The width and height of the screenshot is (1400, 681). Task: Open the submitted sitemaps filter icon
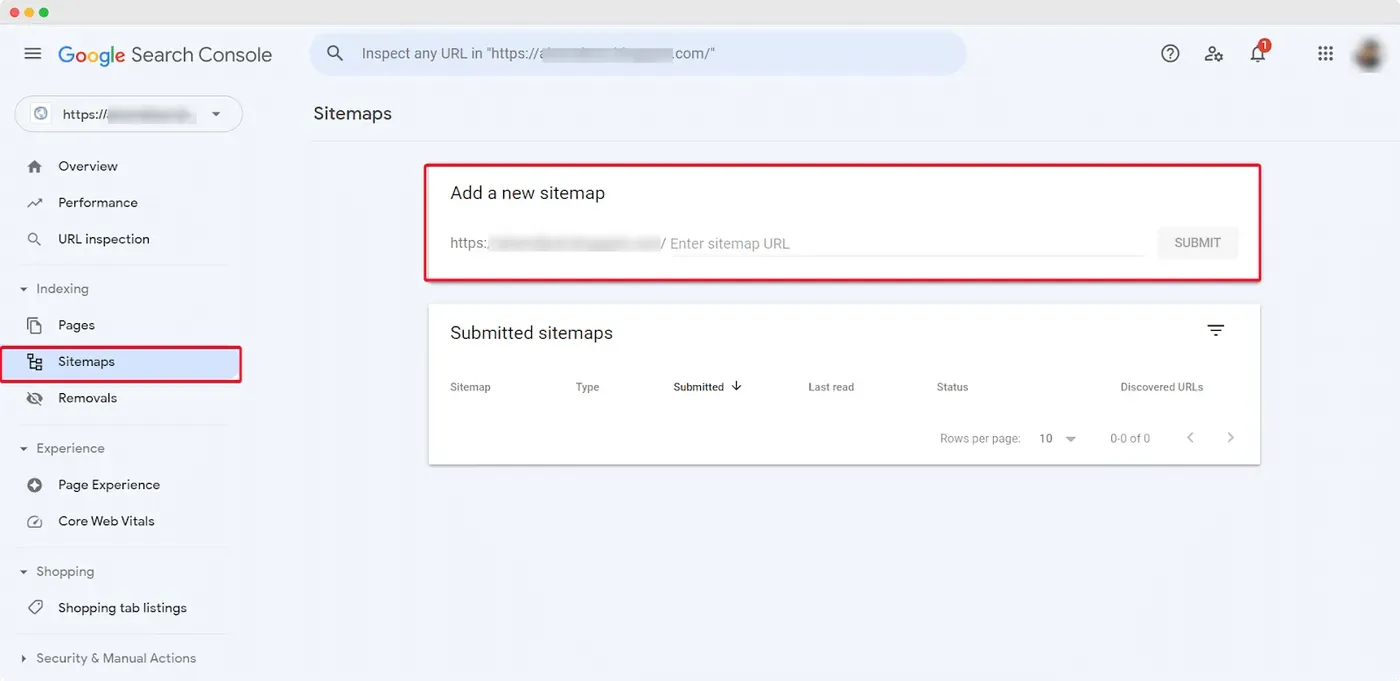click(x=1216, y=330)
